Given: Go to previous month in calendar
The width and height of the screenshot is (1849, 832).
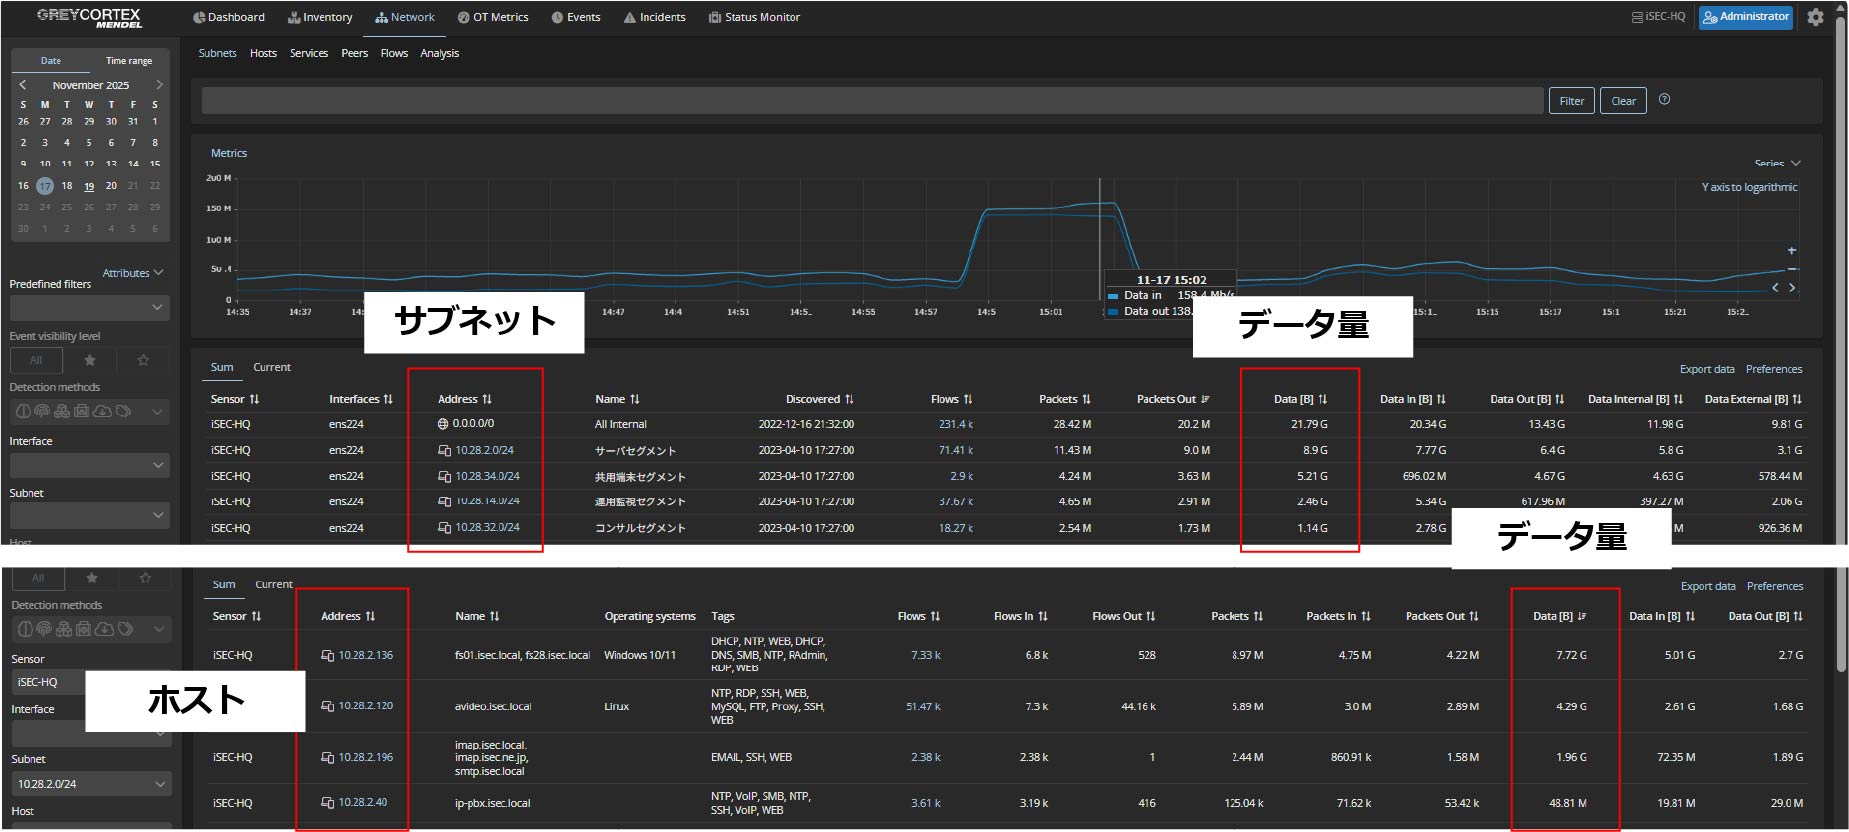Looking at the screenshot, I should (23, 85).
